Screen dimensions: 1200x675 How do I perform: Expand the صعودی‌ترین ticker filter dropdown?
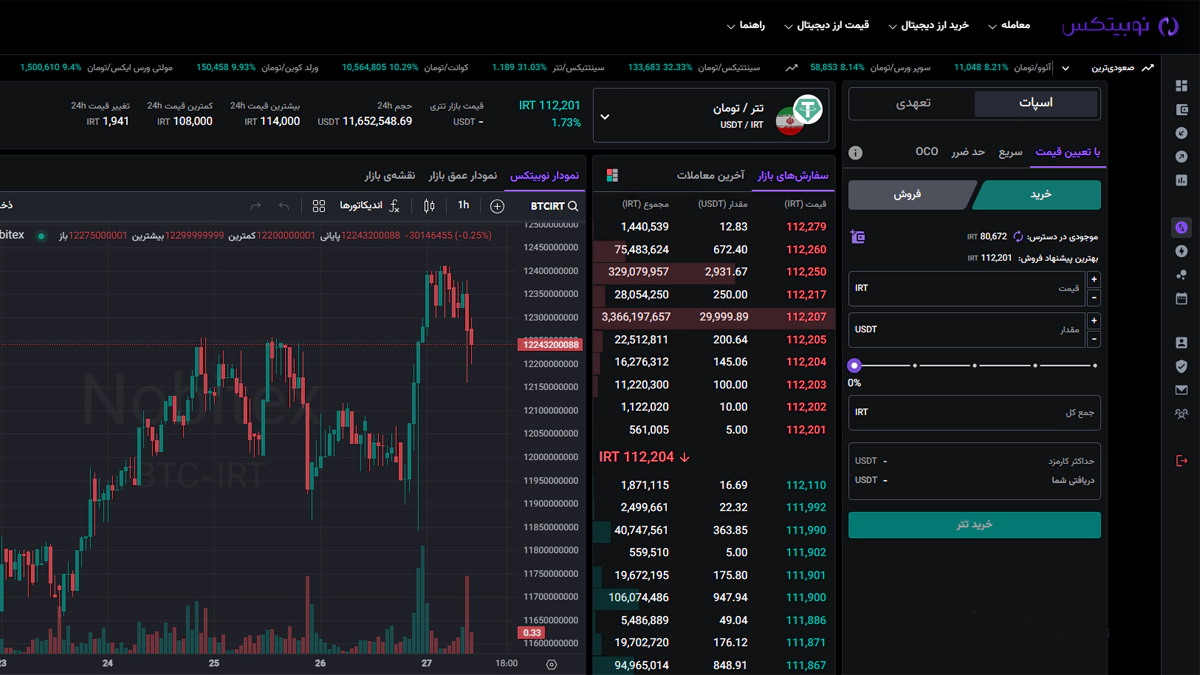pos(1065,68)
